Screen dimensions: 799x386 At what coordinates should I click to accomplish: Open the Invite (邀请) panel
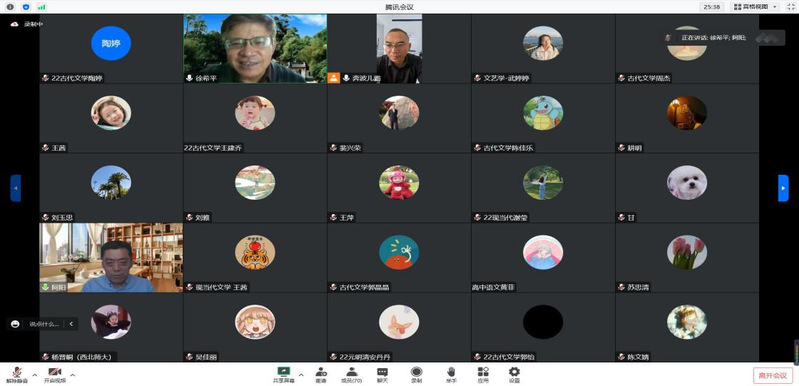pyautogui.click(x=321, y=375)
